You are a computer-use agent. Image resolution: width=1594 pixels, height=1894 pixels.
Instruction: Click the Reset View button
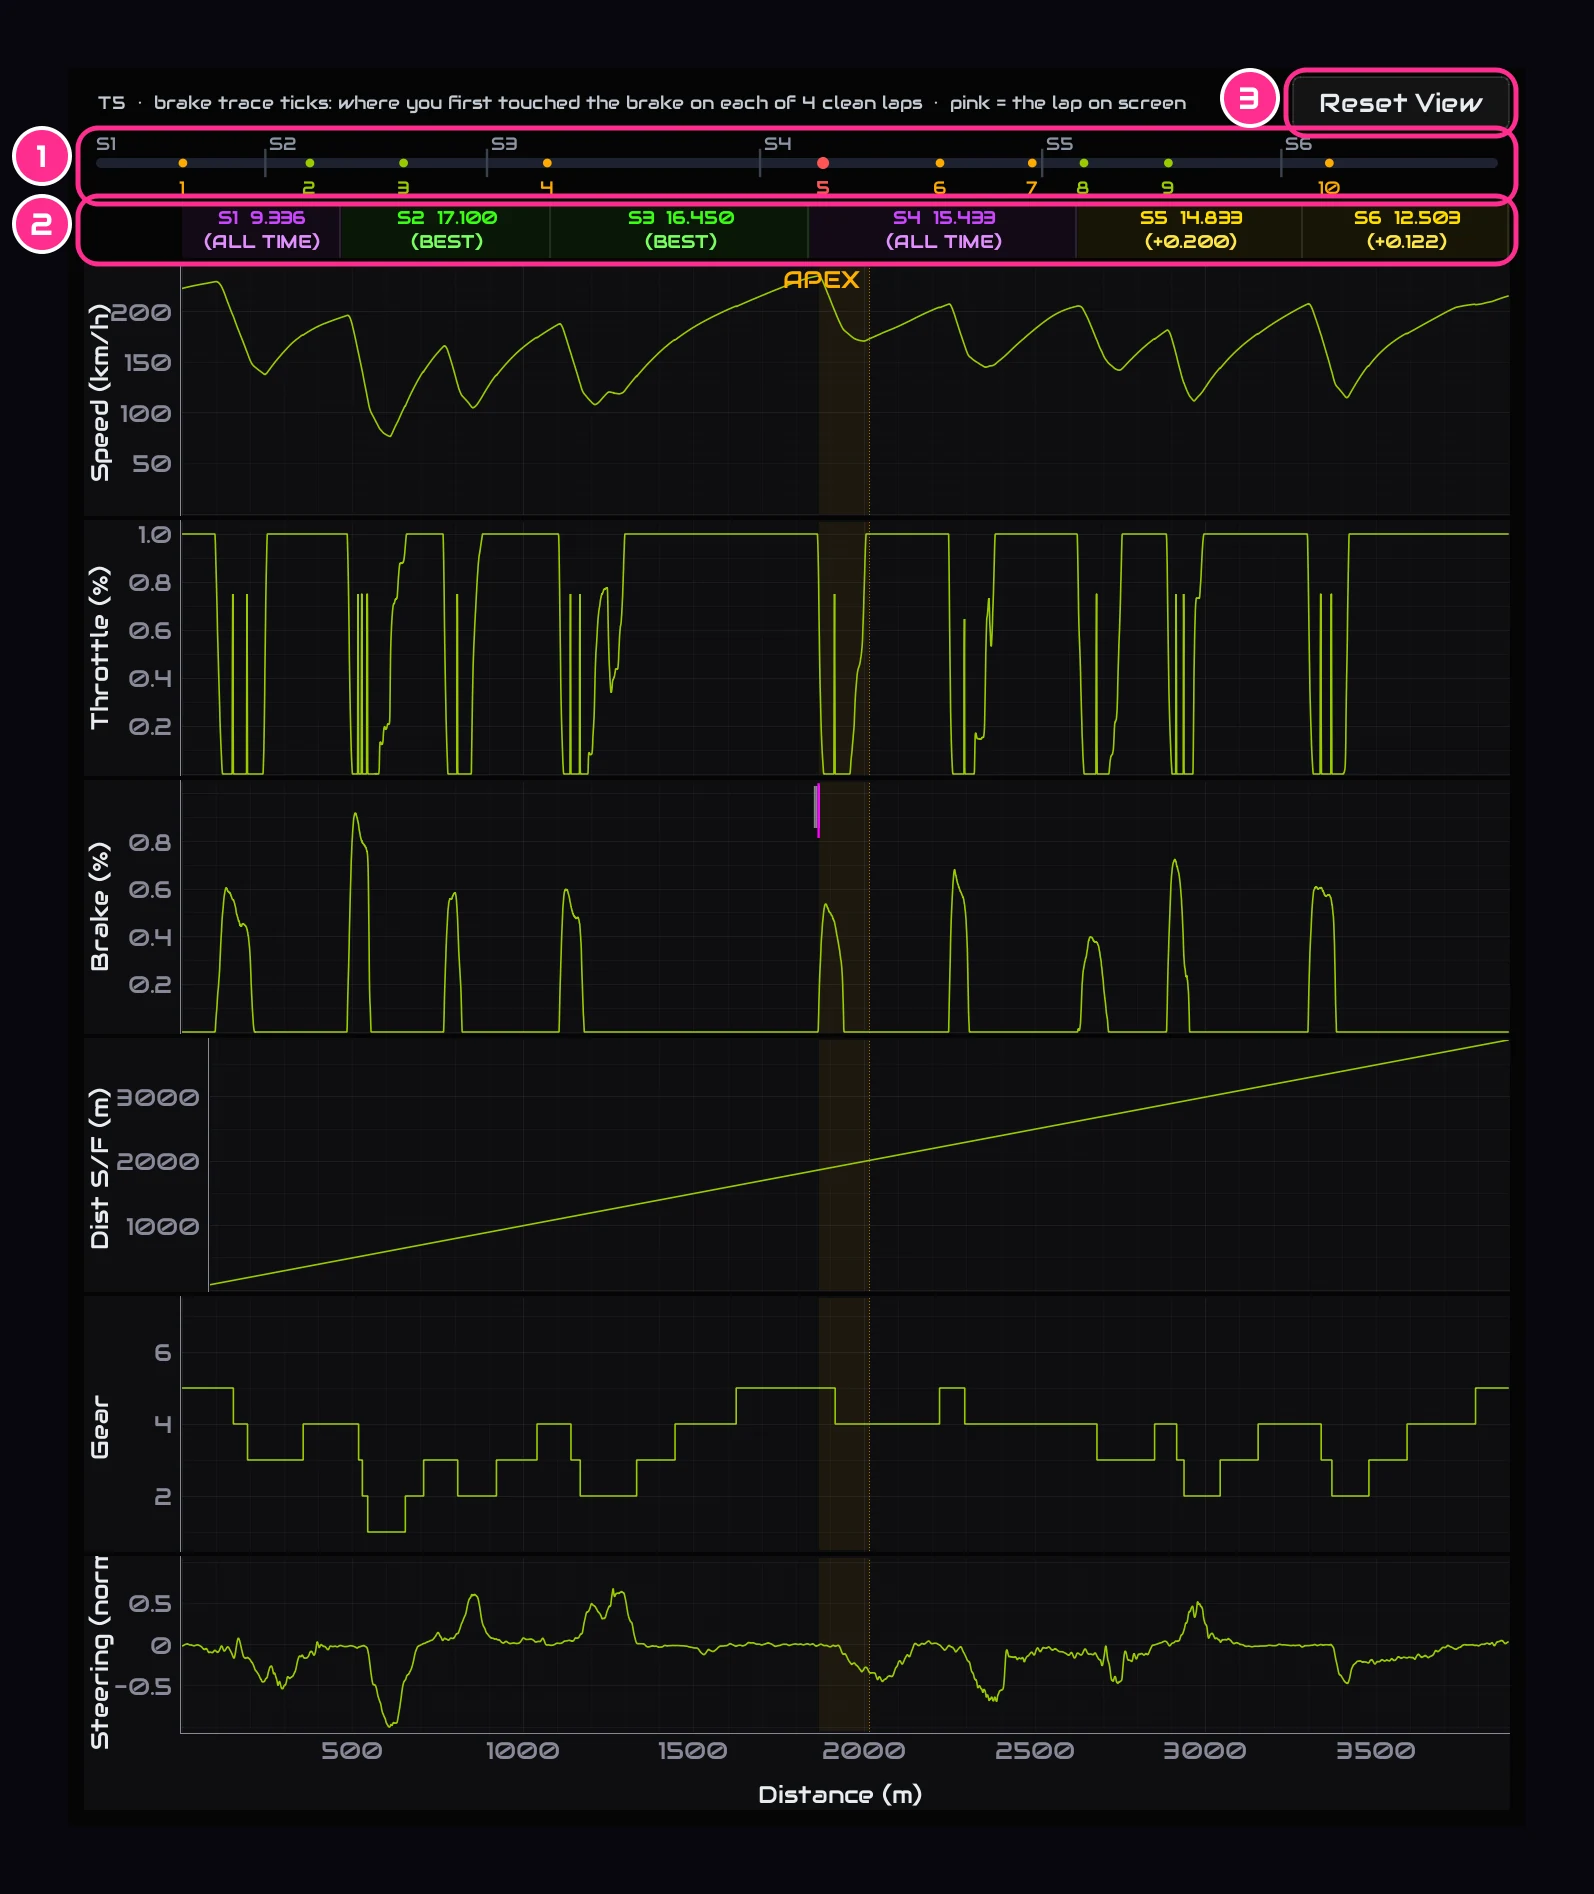(x=1400, y=102)
